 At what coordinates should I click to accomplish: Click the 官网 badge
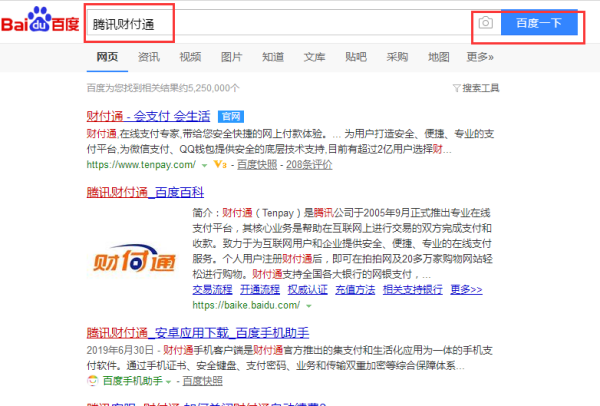231,116
